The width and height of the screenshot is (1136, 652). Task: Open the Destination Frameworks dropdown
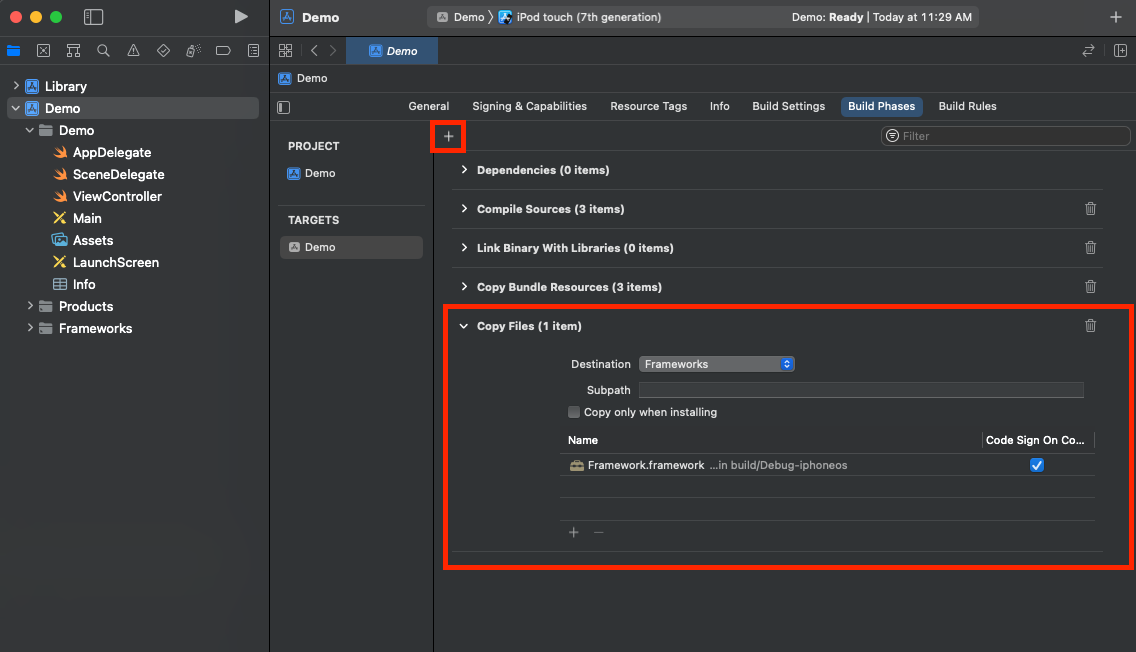point(717,364)
